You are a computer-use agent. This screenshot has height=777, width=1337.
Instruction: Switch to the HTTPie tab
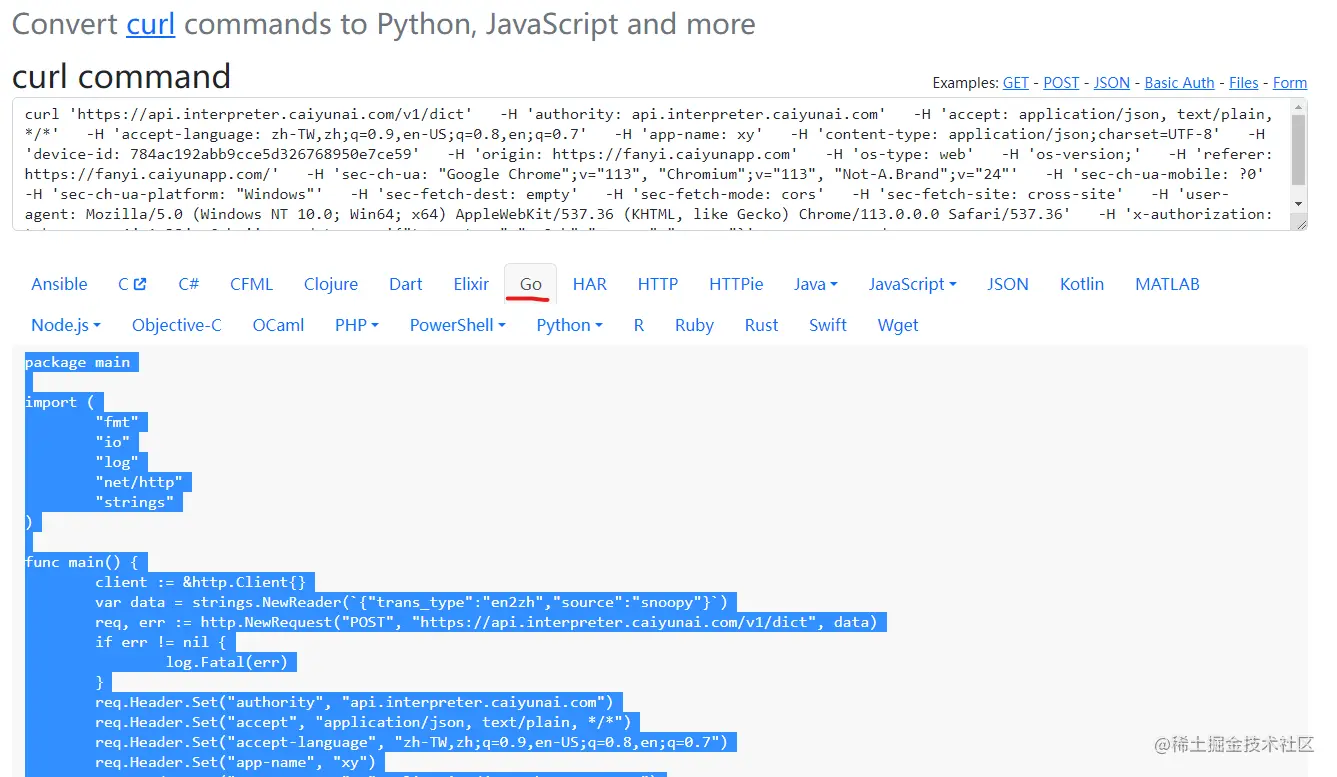click(x=736, y=284)
